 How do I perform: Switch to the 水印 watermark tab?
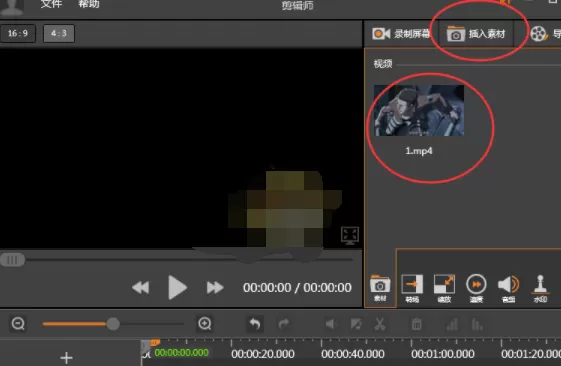pyautogui.click(x=540, y=288)
